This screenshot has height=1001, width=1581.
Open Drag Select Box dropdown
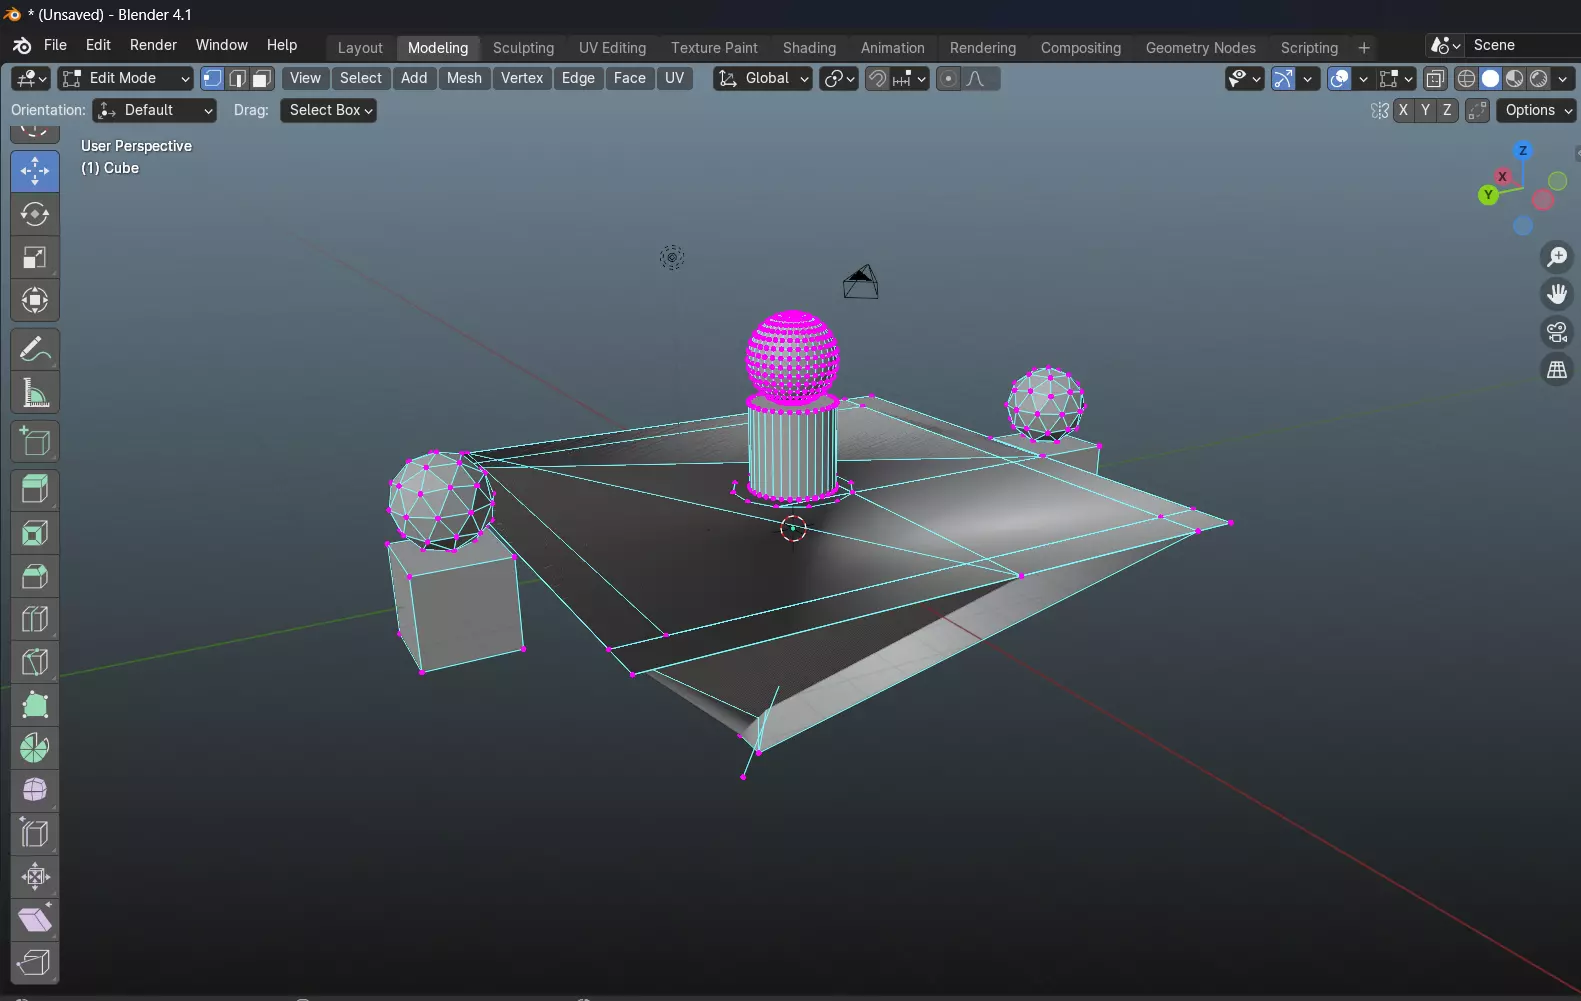coord(329,110)
